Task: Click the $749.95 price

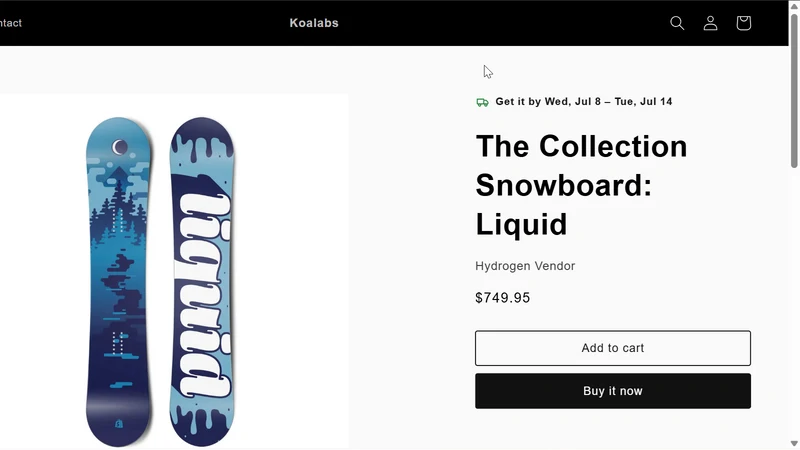Action: coord(503,297)
